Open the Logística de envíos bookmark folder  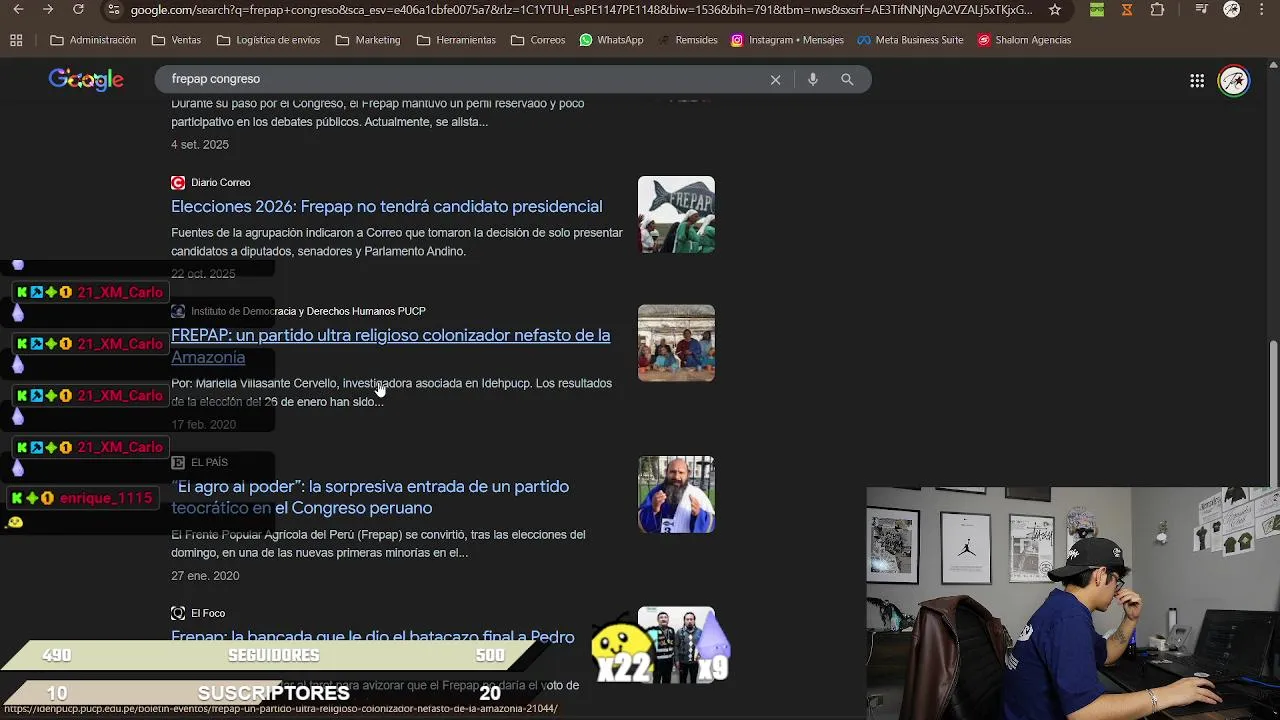pos(268,40)
